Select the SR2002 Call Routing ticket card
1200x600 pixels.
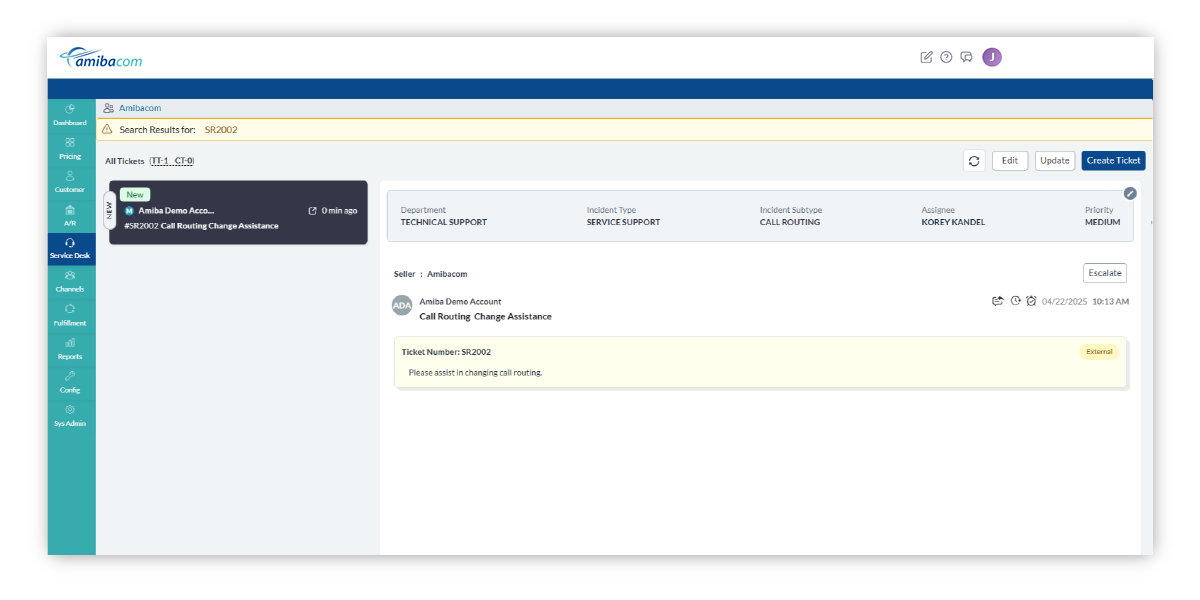(238, 213)
